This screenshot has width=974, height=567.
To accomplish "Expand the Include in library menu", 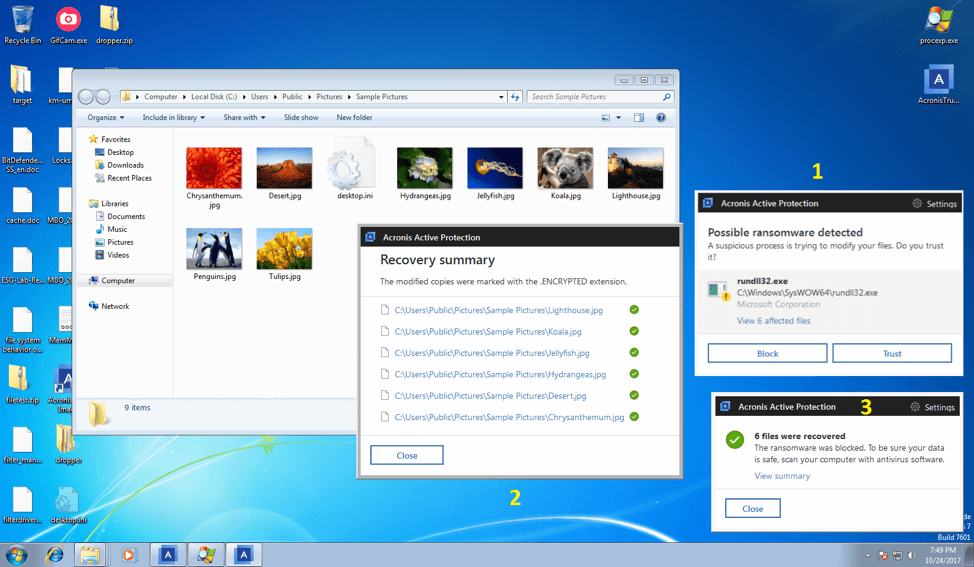I will coord(173,117).
